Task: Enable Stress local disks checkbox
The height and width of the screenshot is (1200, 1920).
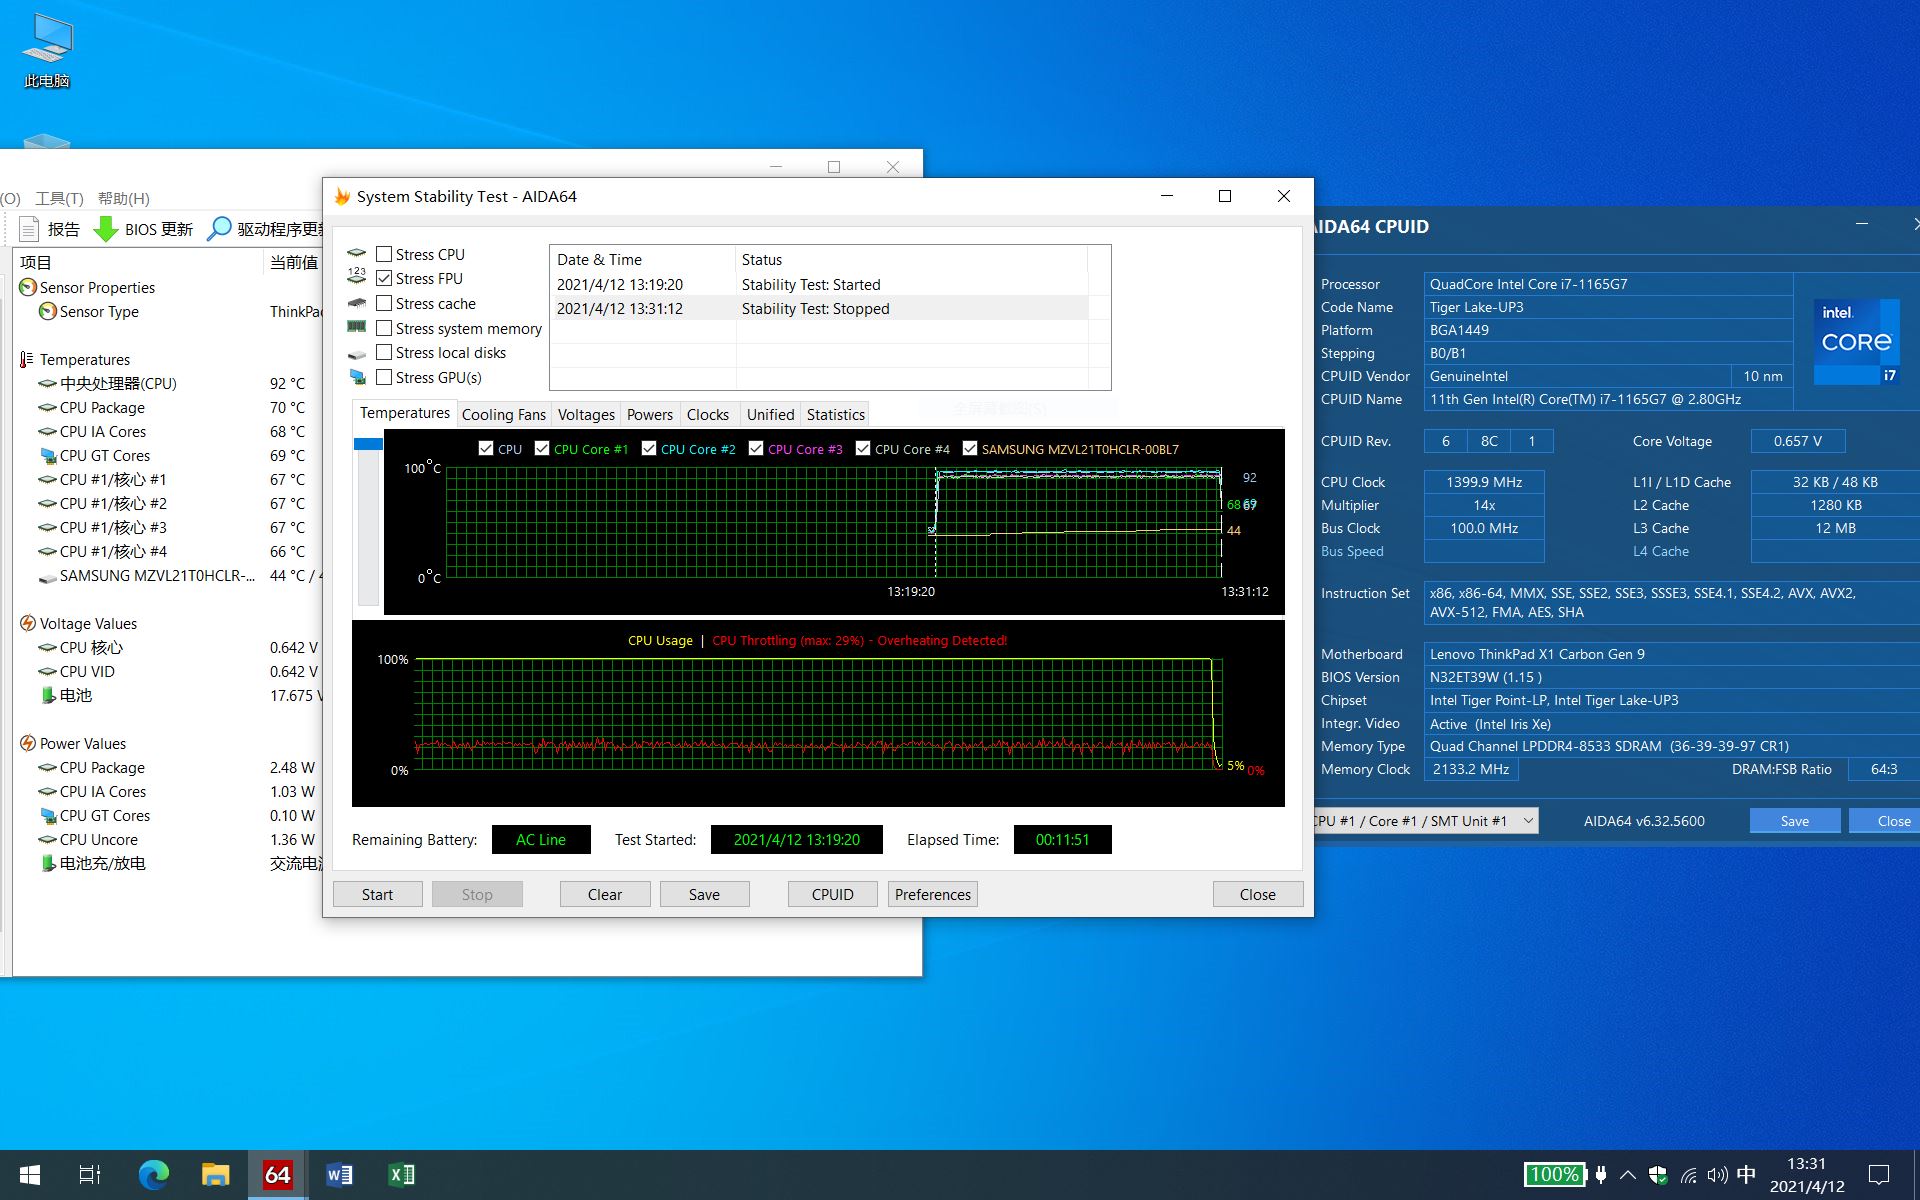Action: pyautogui.click(x=384, y=352)
